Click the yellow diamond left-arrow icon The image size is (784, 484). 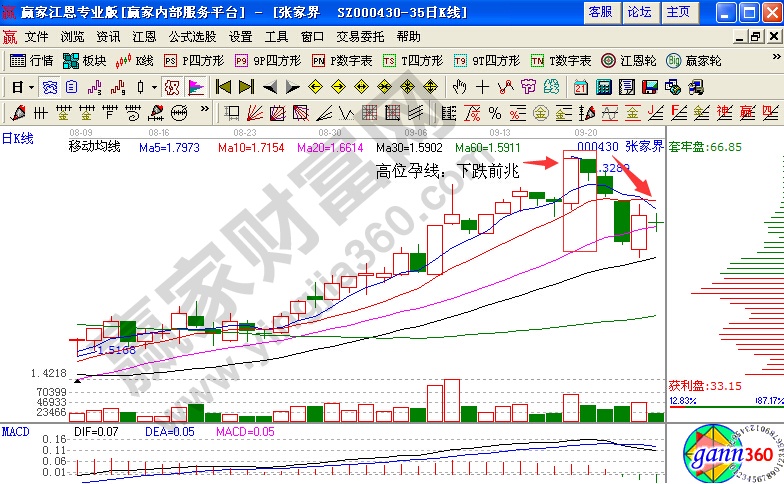click(316, 88)
